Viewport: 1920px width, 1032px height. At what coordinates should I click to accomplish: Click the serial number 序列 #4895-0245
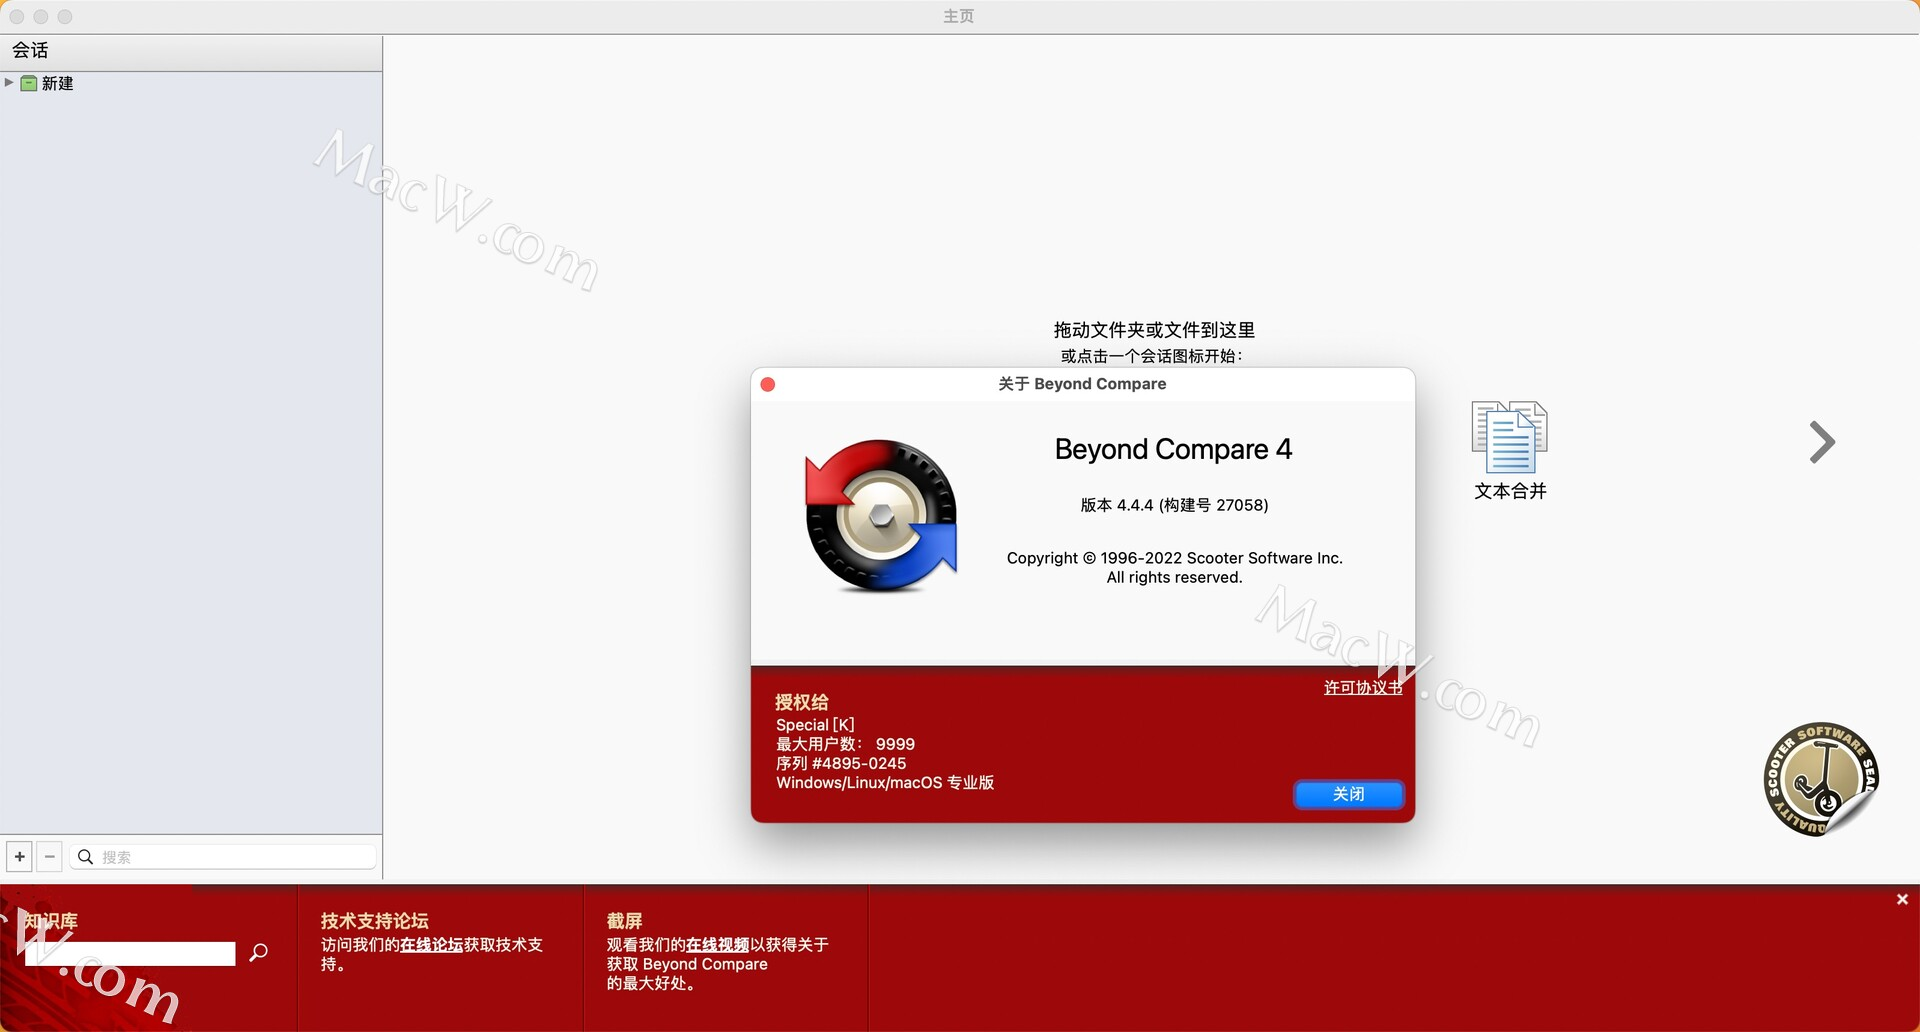(x=841, y=763)
